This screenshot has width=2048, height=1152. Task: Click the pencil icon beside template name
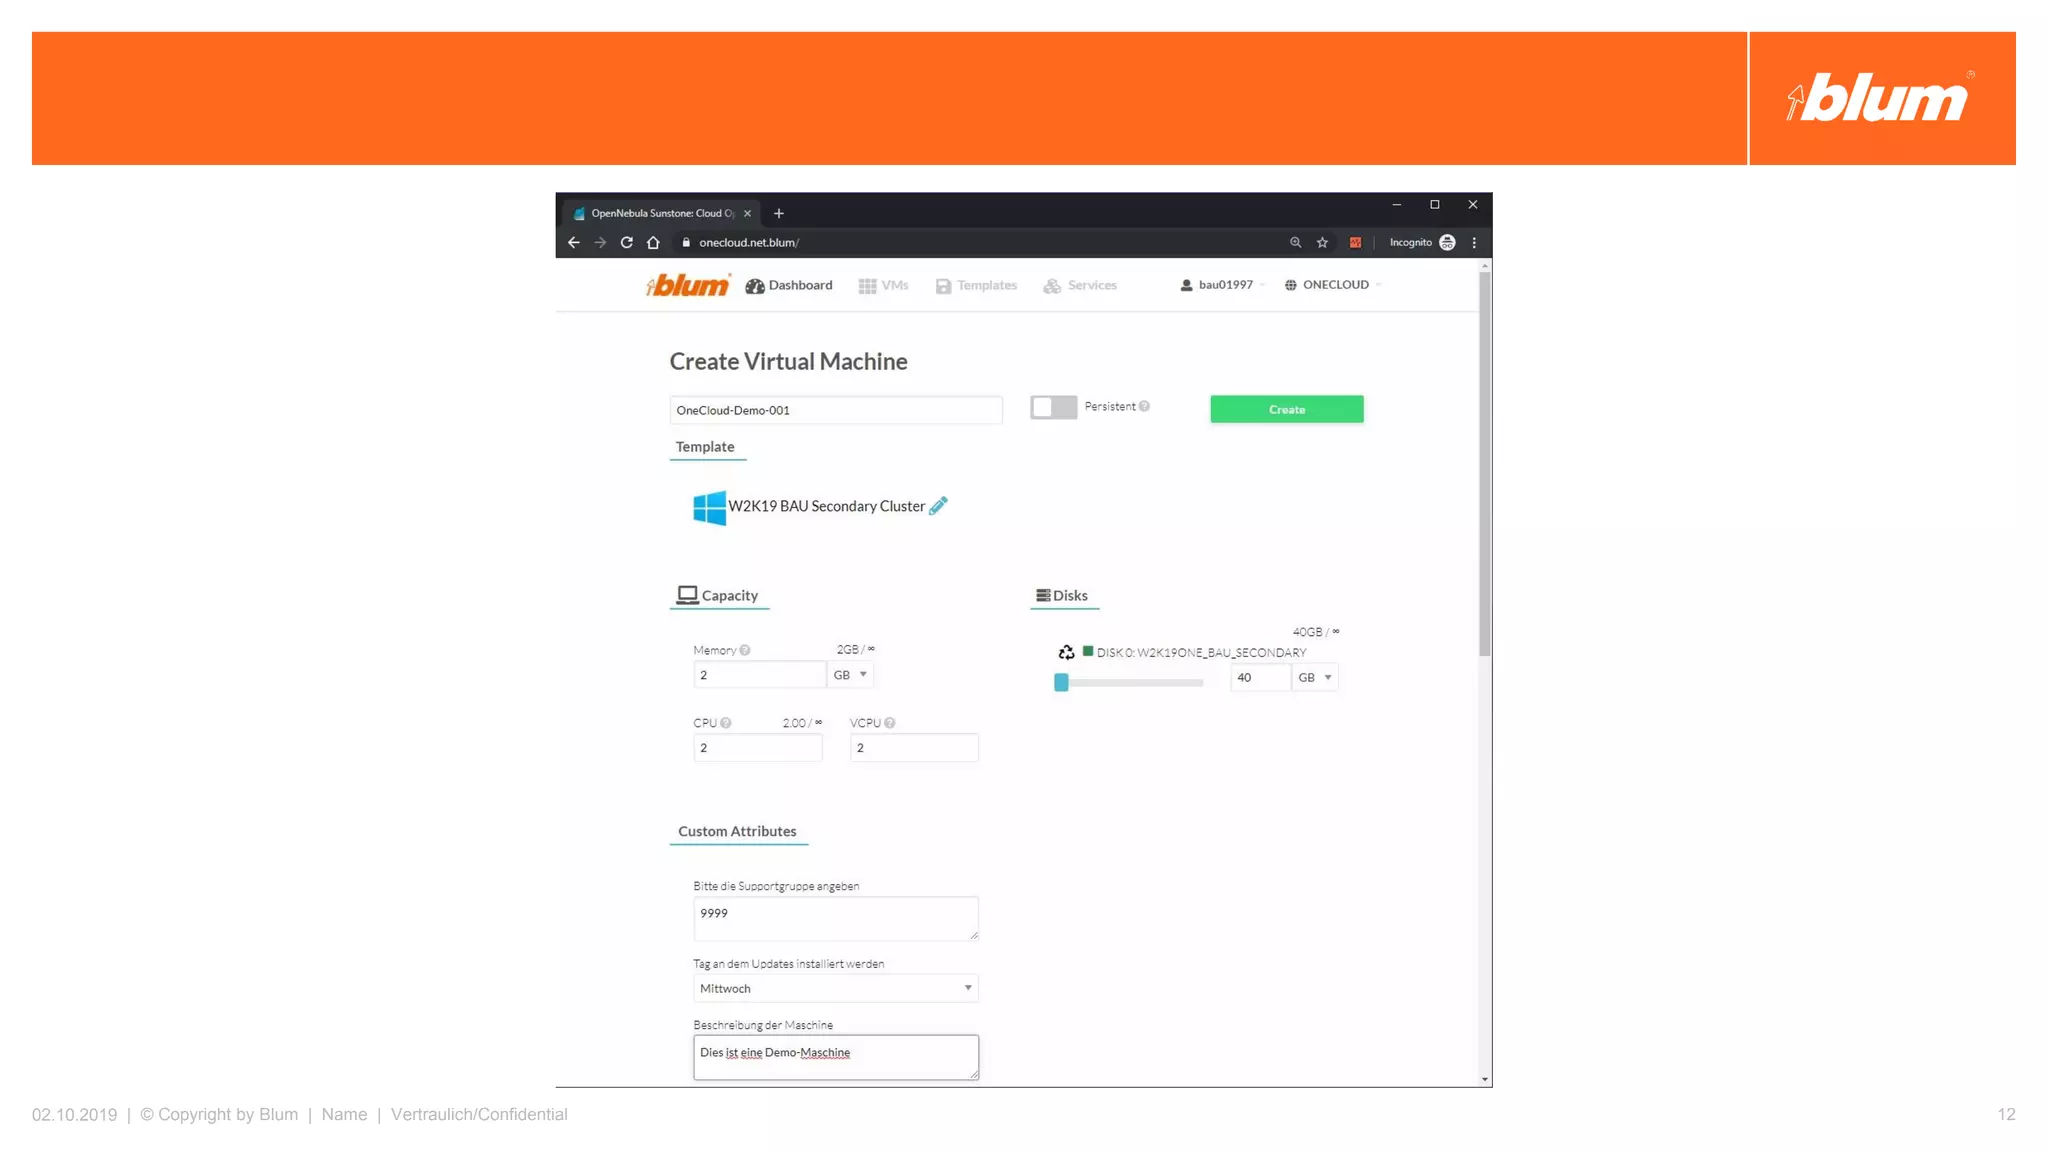pyautogui.click(x=938, y=506)
